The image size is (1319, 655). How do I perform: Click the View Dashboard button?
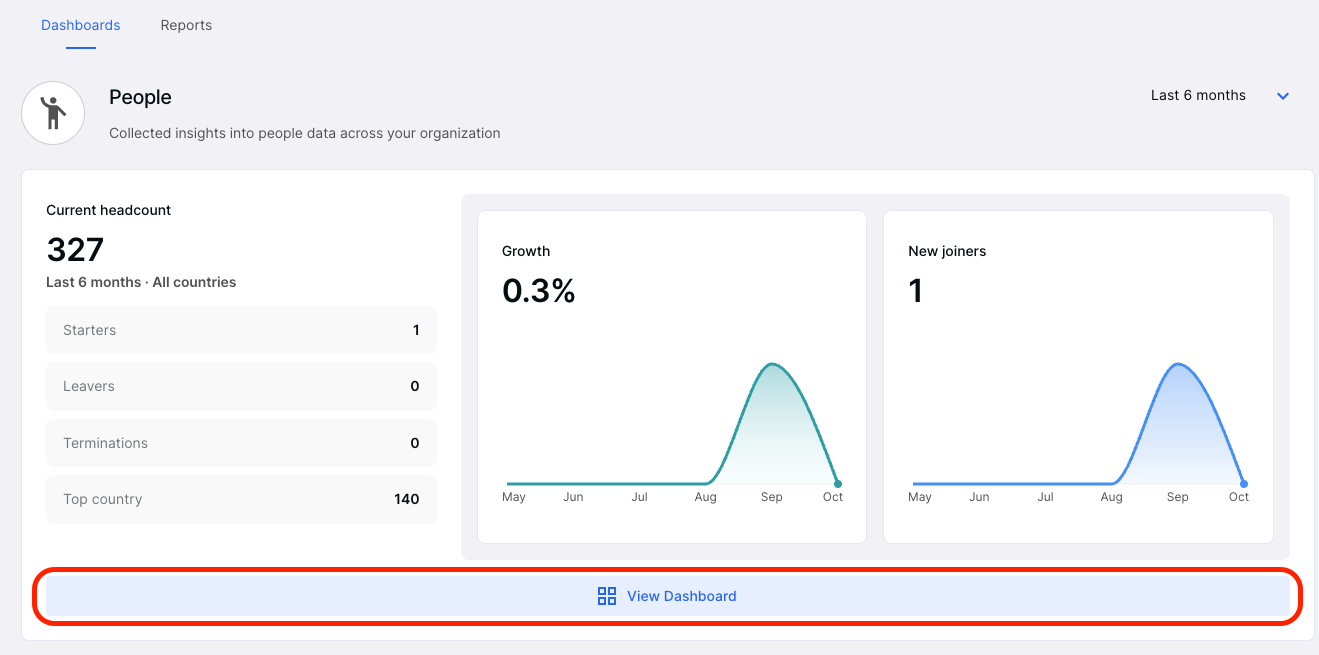pos(667,595)
